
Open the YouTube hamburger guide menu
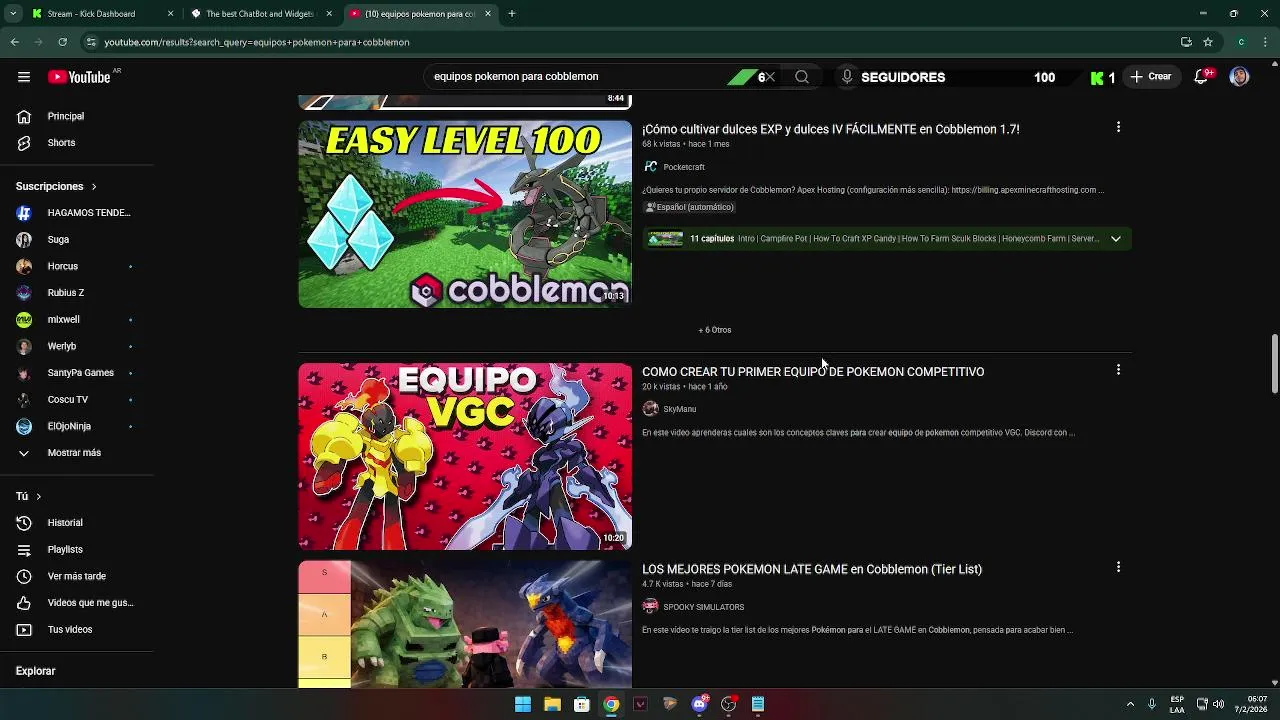coord(24,77)
